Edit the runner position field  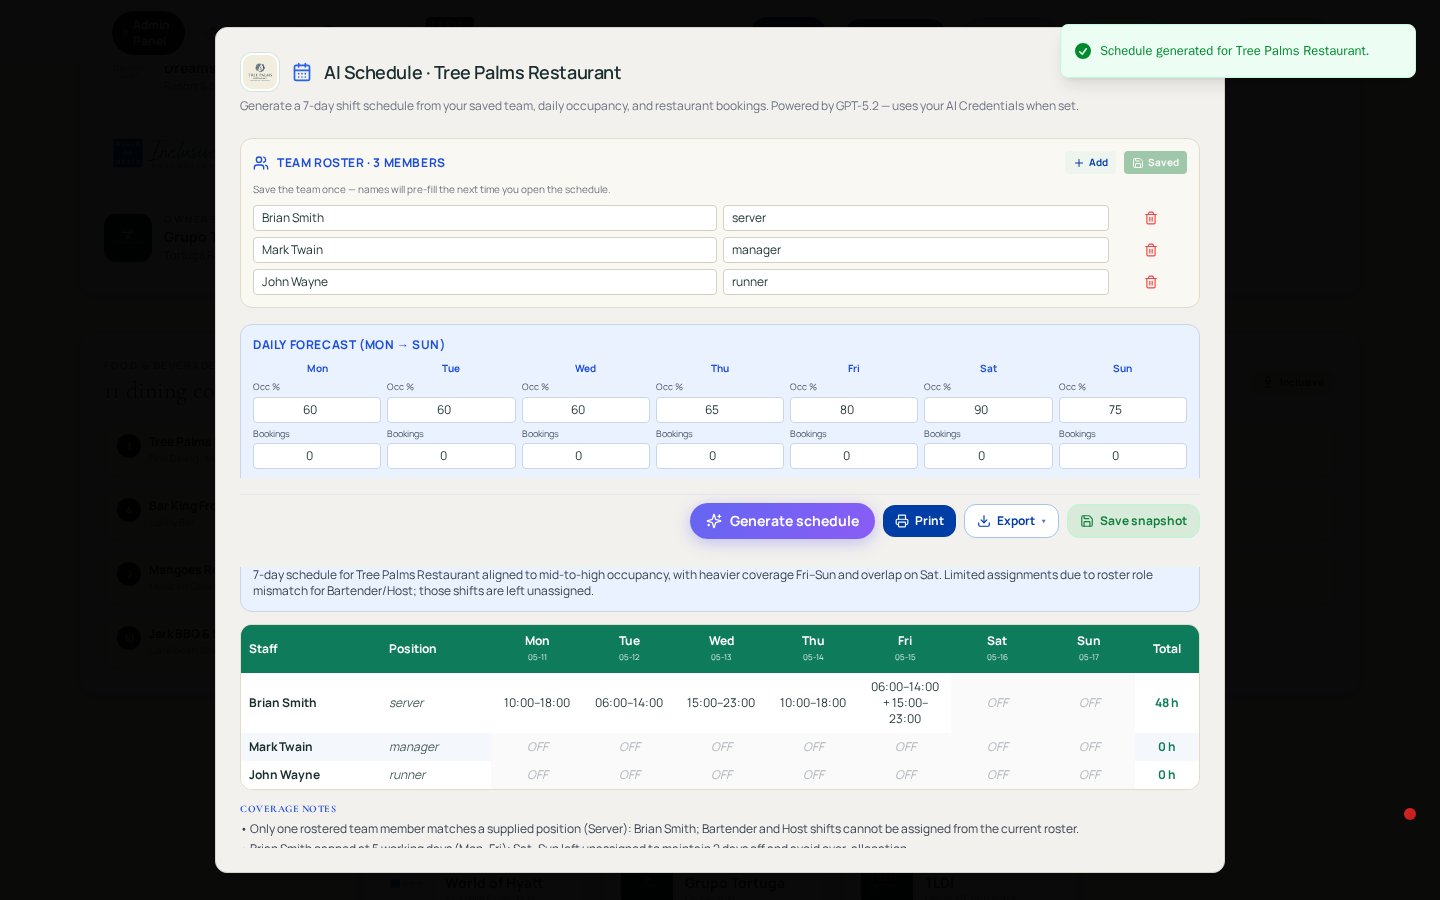coord(916,282)
